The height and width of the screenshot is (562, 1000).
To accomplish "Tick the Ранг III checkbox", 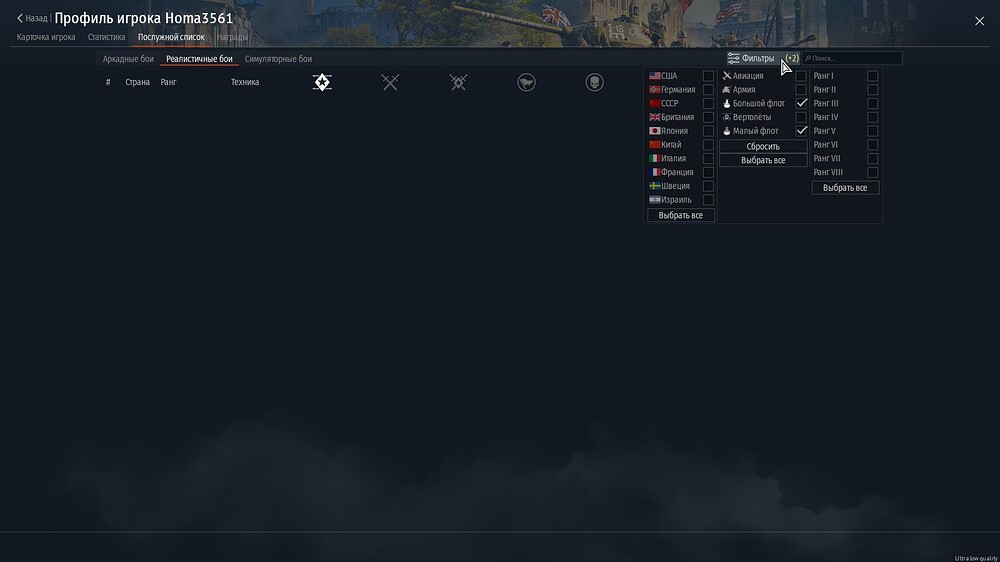I will [872, 103].
